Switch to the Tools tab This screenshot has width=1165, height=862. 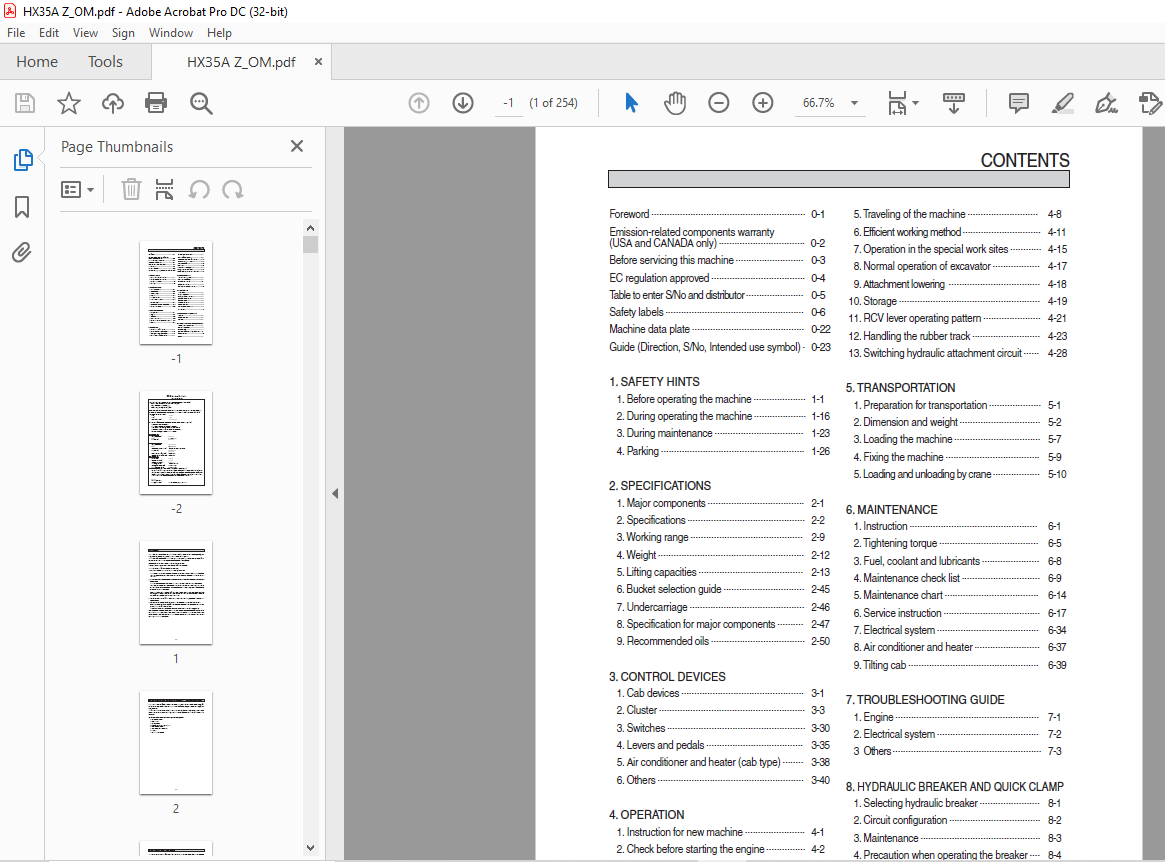tap(106, 62)
